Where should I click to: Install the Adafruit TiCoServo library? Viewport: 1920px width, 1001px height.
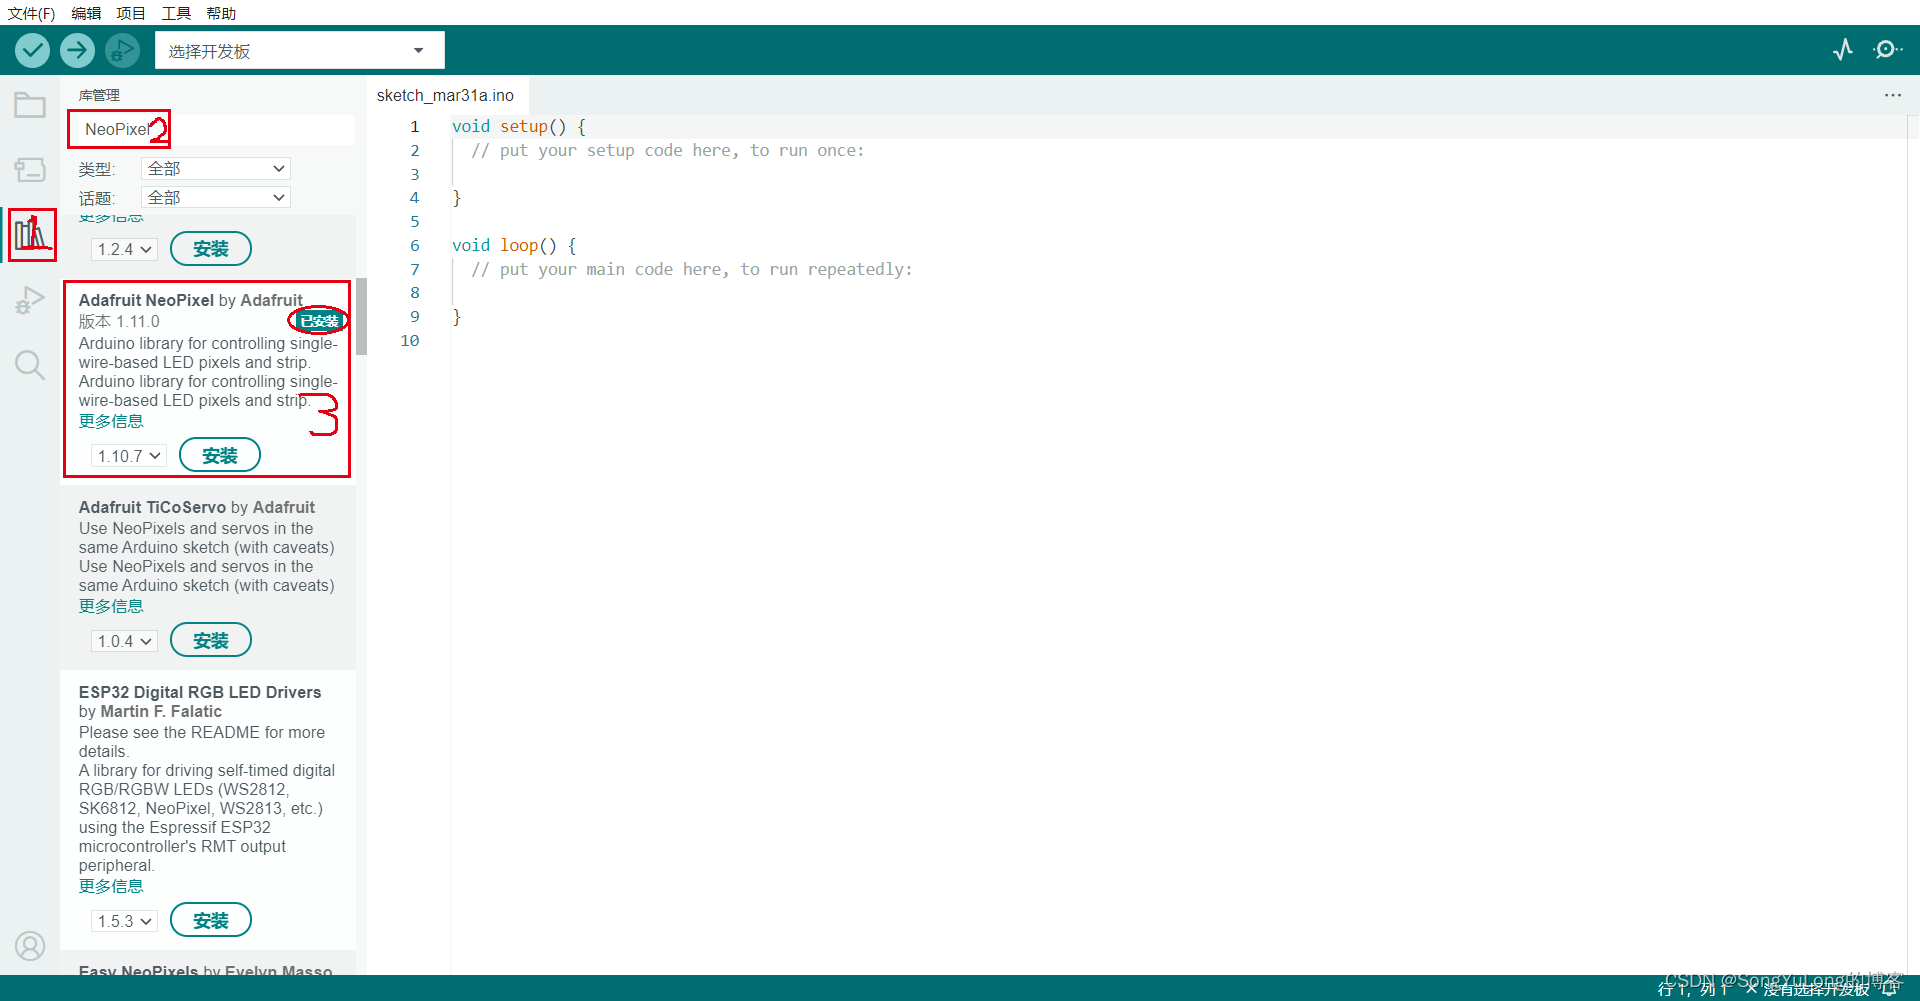211,641
